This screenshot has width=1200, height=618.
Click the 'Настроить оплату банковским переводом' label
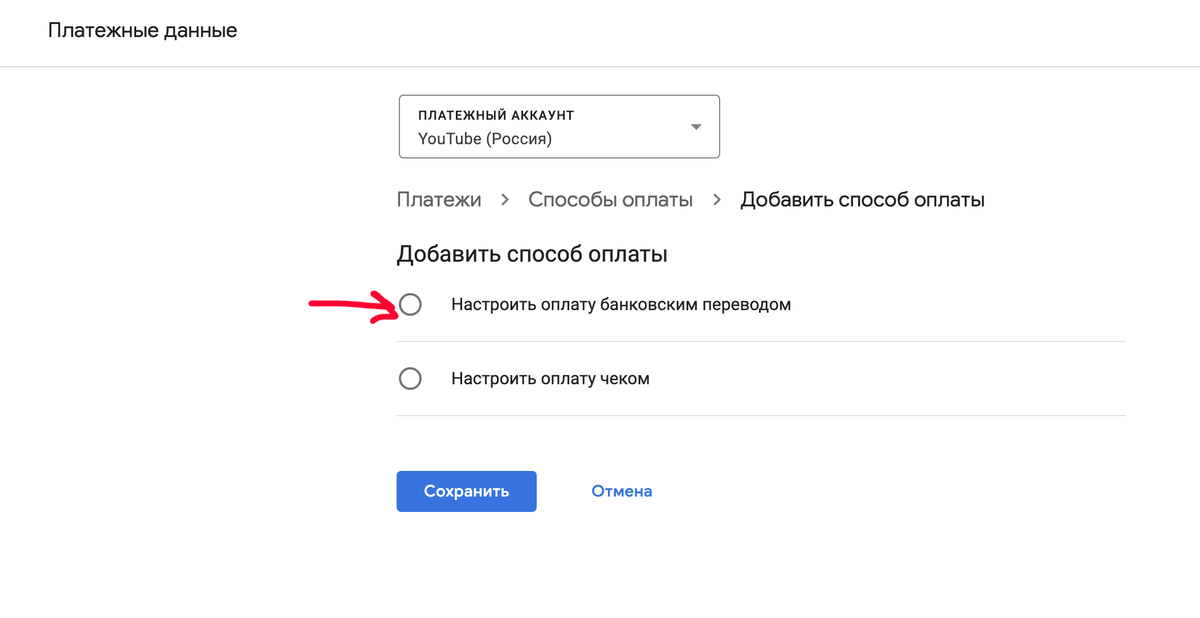point(620,304)
